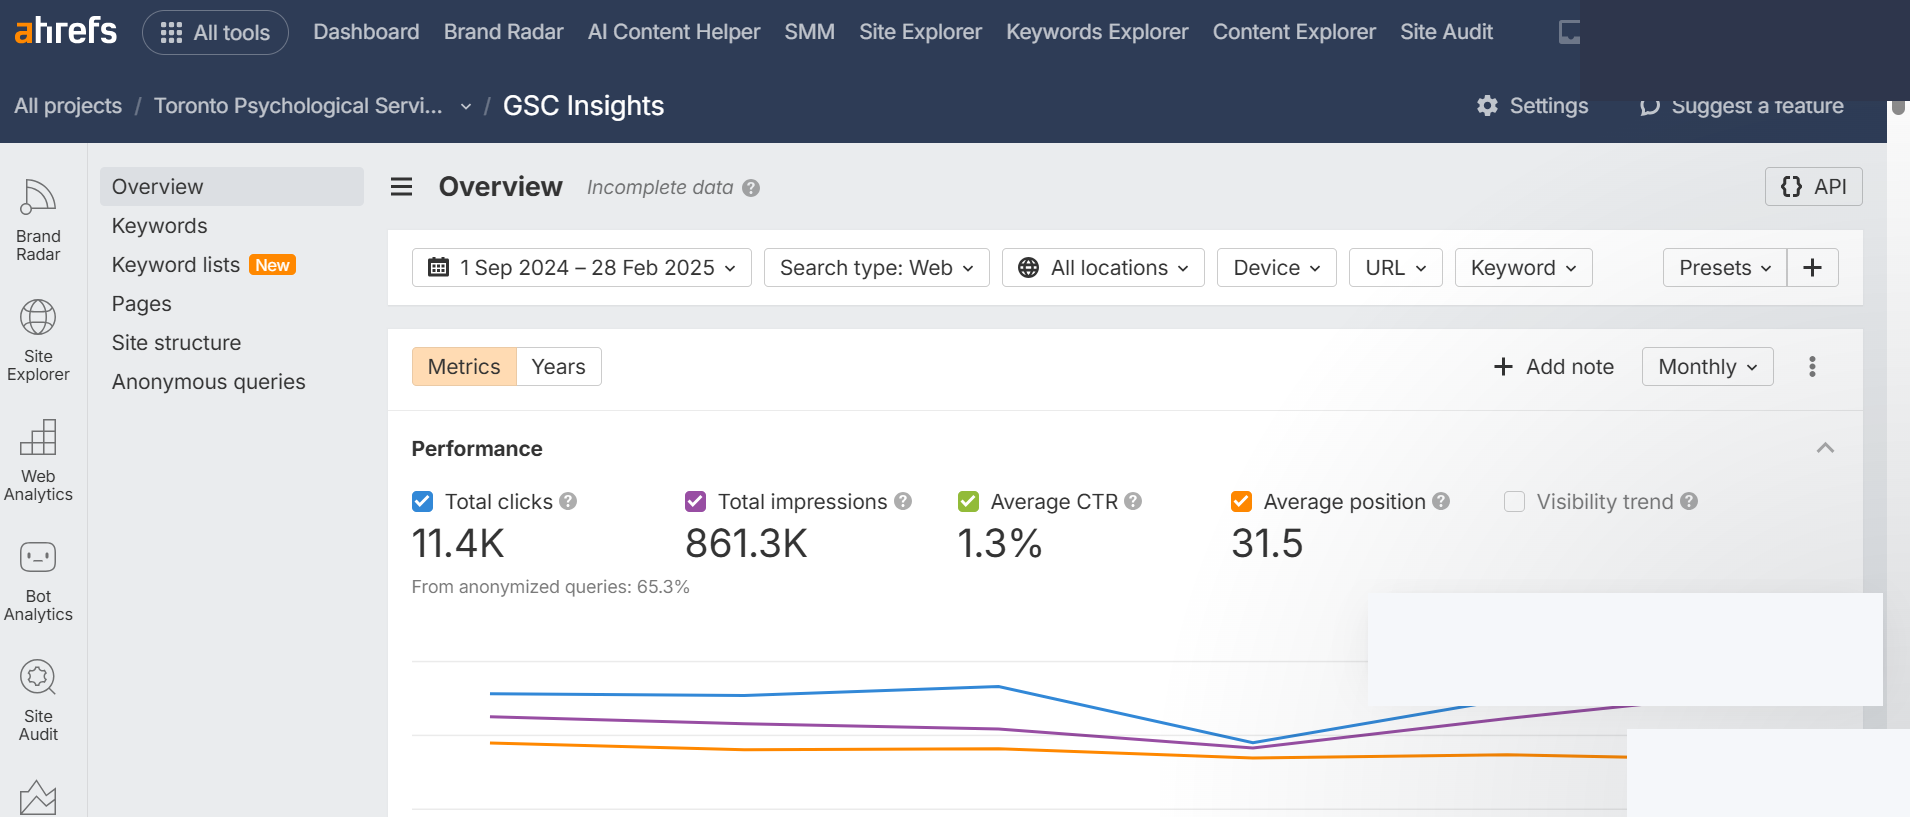The image size is (1910, 817).
Task: Click the Incomplete data help icon
Action: 751,188
